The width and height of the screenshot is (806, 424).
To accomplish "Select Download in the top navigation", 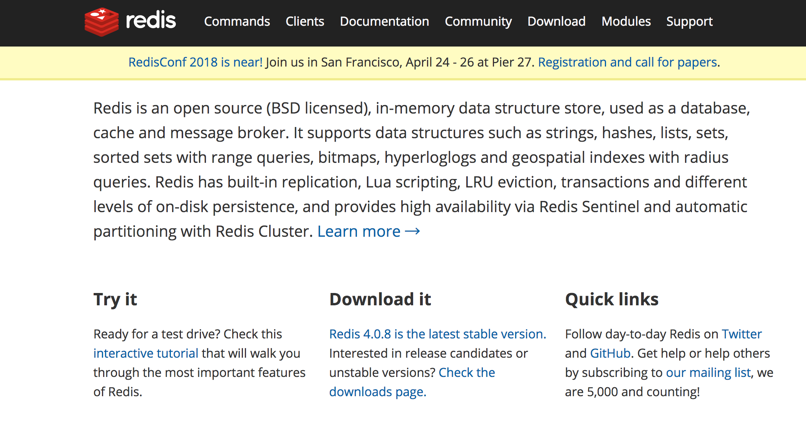I will tap(556, 21).
